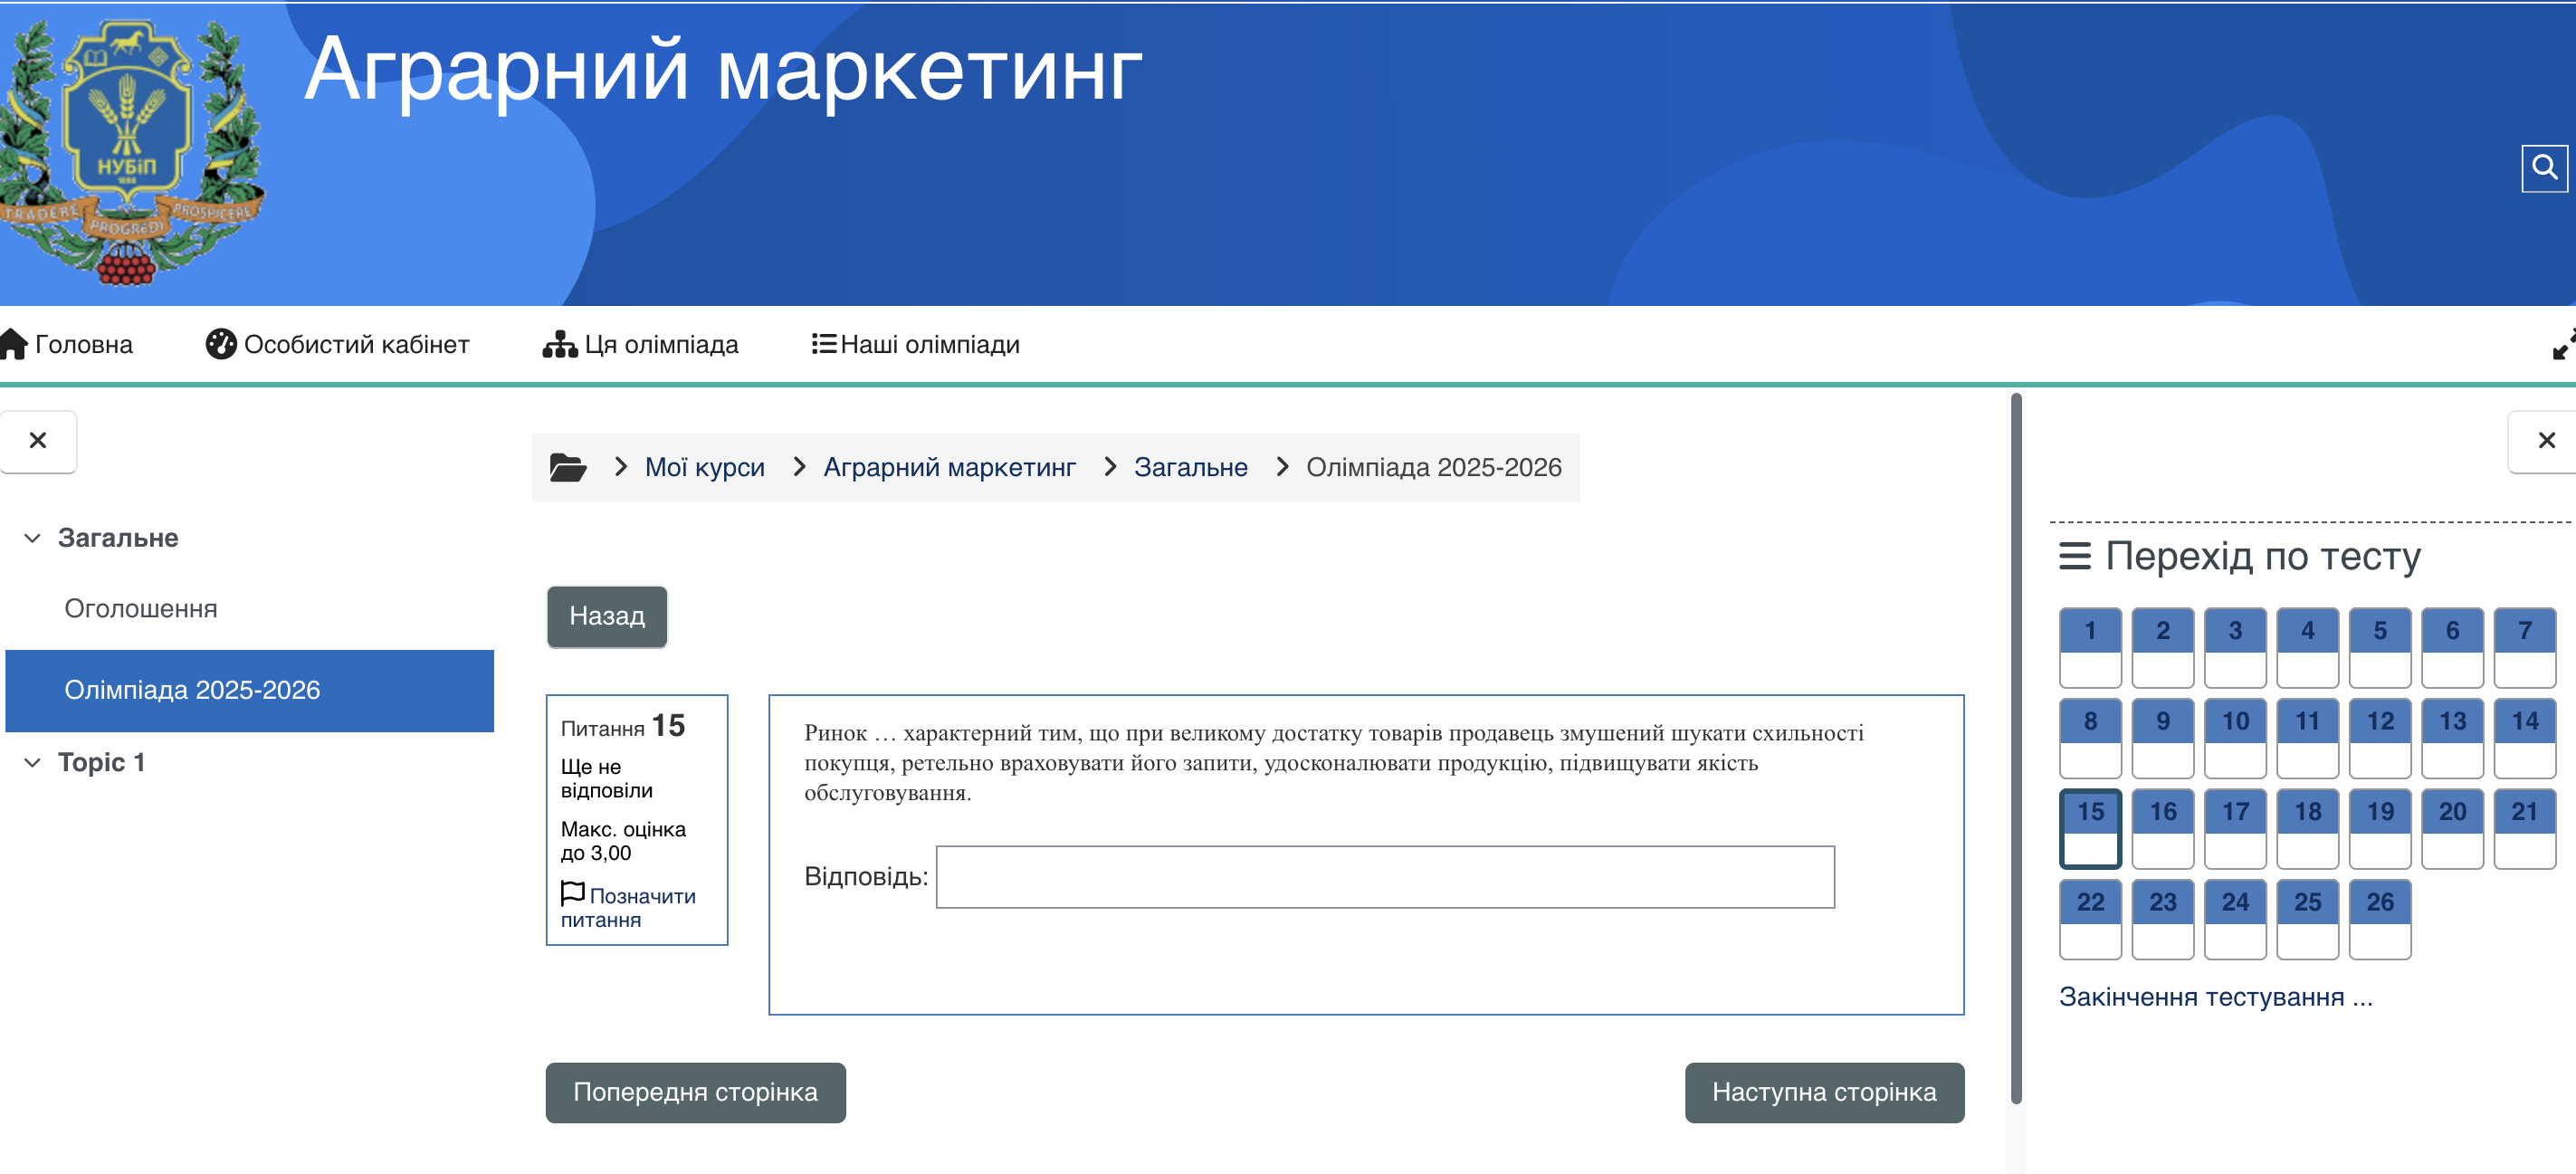Open Наші олімпіади list menu

coord(916,345)
